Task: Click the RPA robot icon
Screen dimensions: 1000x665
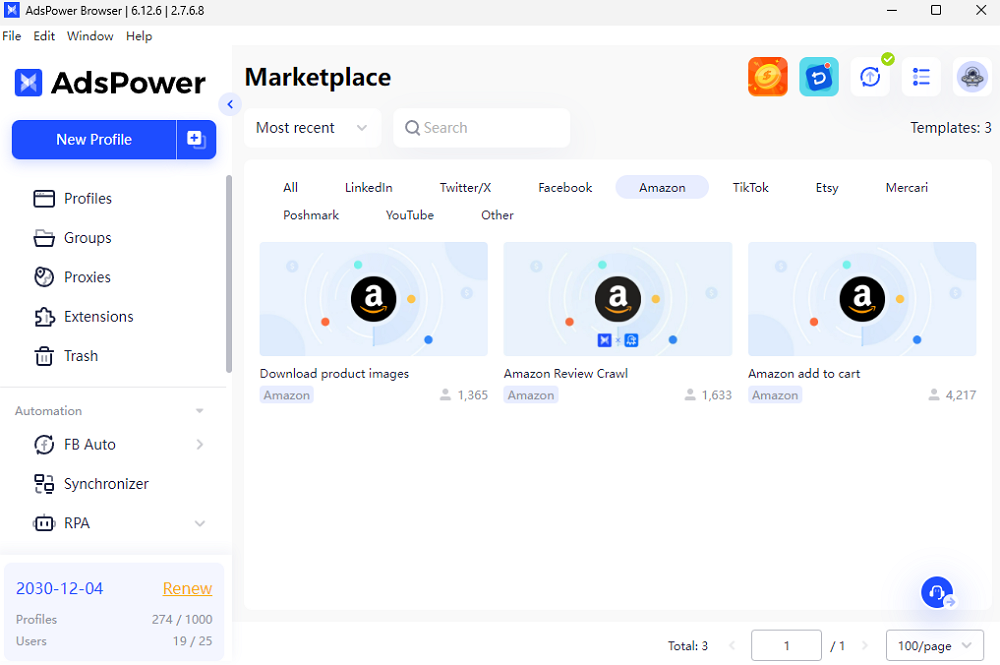Action: 44,523
